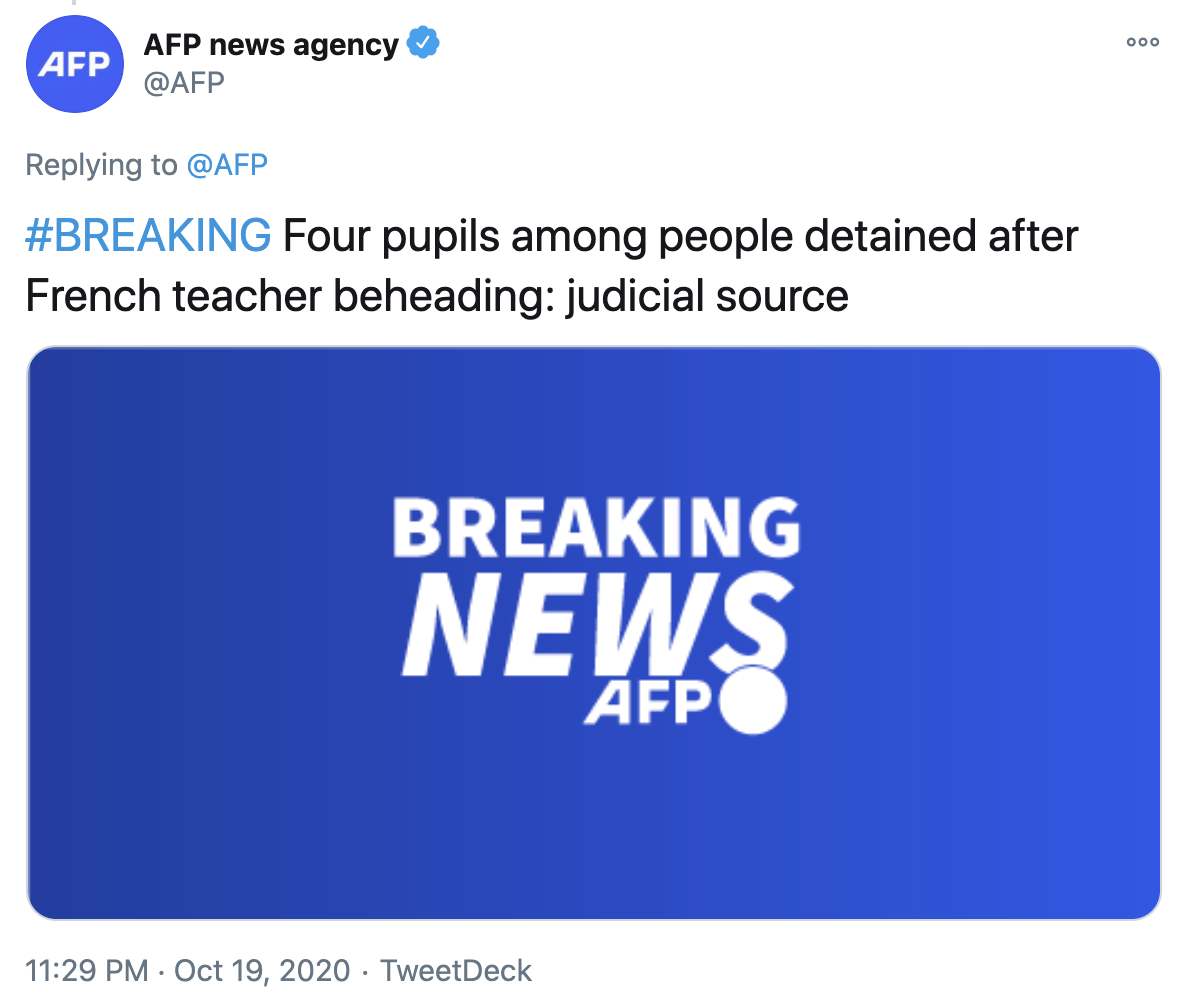Click the @AFP handle under the account name
The image size is (1192, 996).
(x=184, y=82)
